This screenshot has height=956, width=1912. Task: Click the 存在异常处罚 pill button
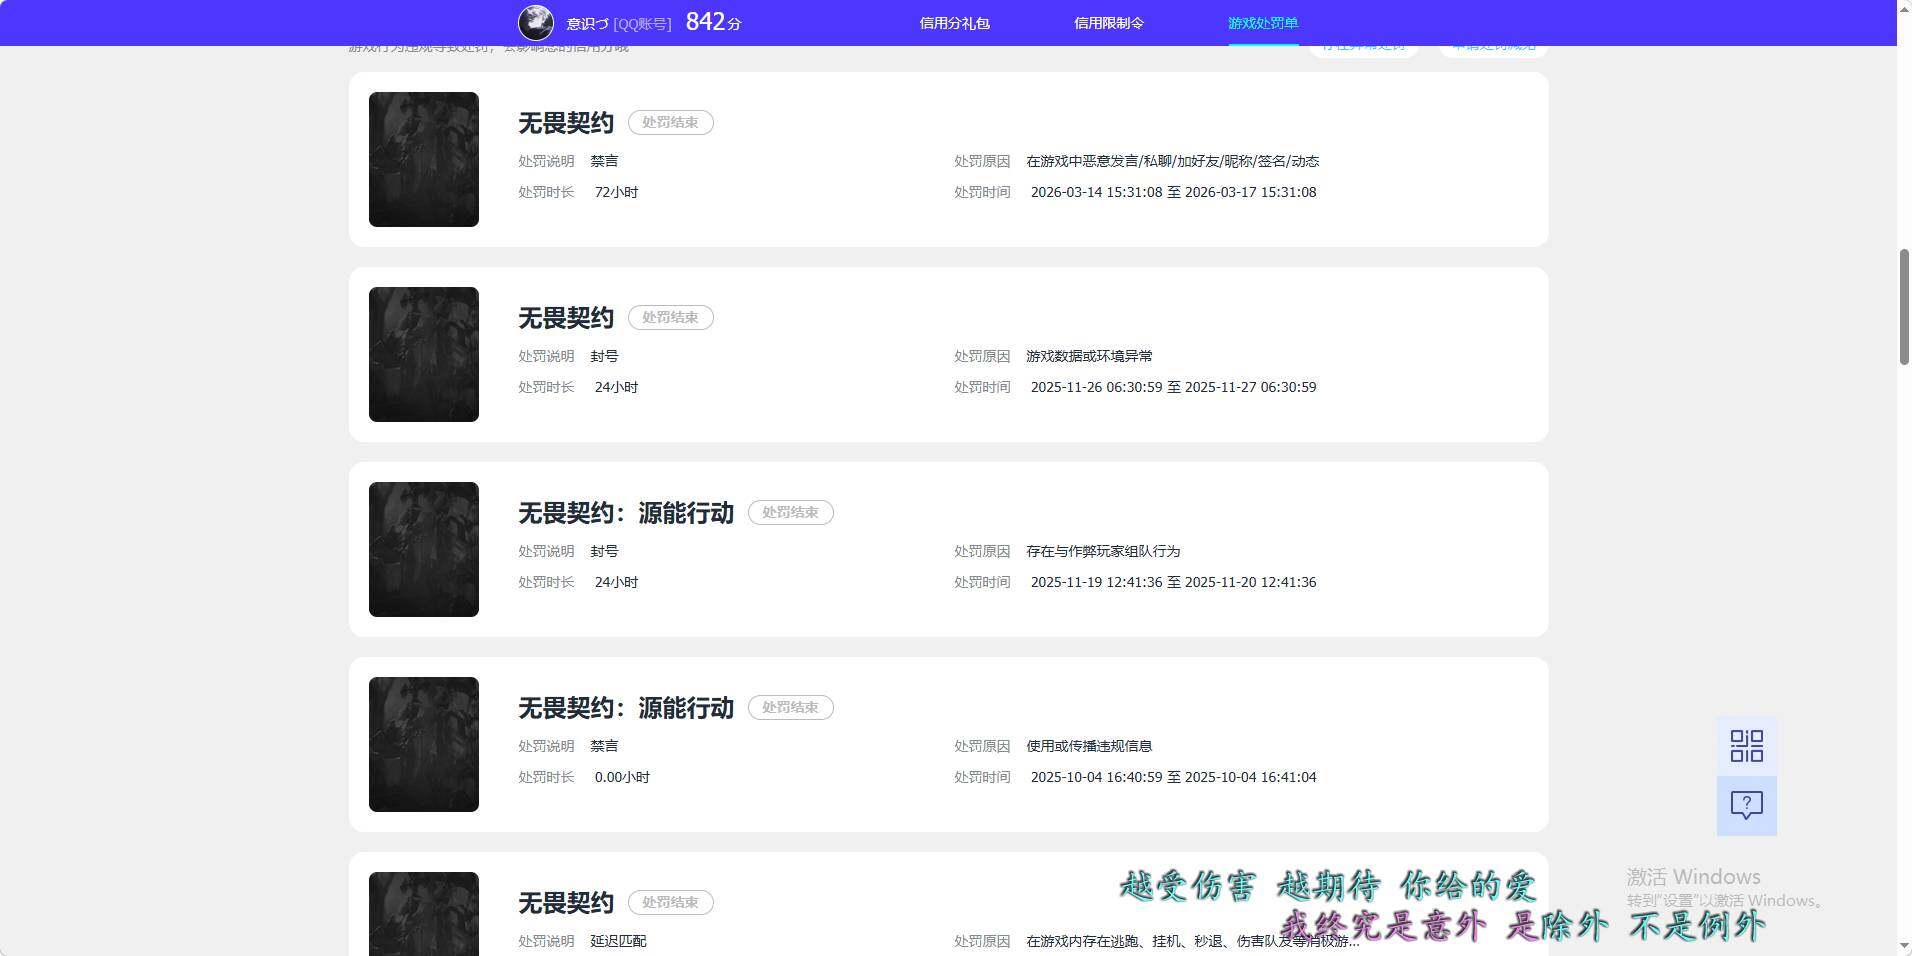click(x=1363, y=45)
